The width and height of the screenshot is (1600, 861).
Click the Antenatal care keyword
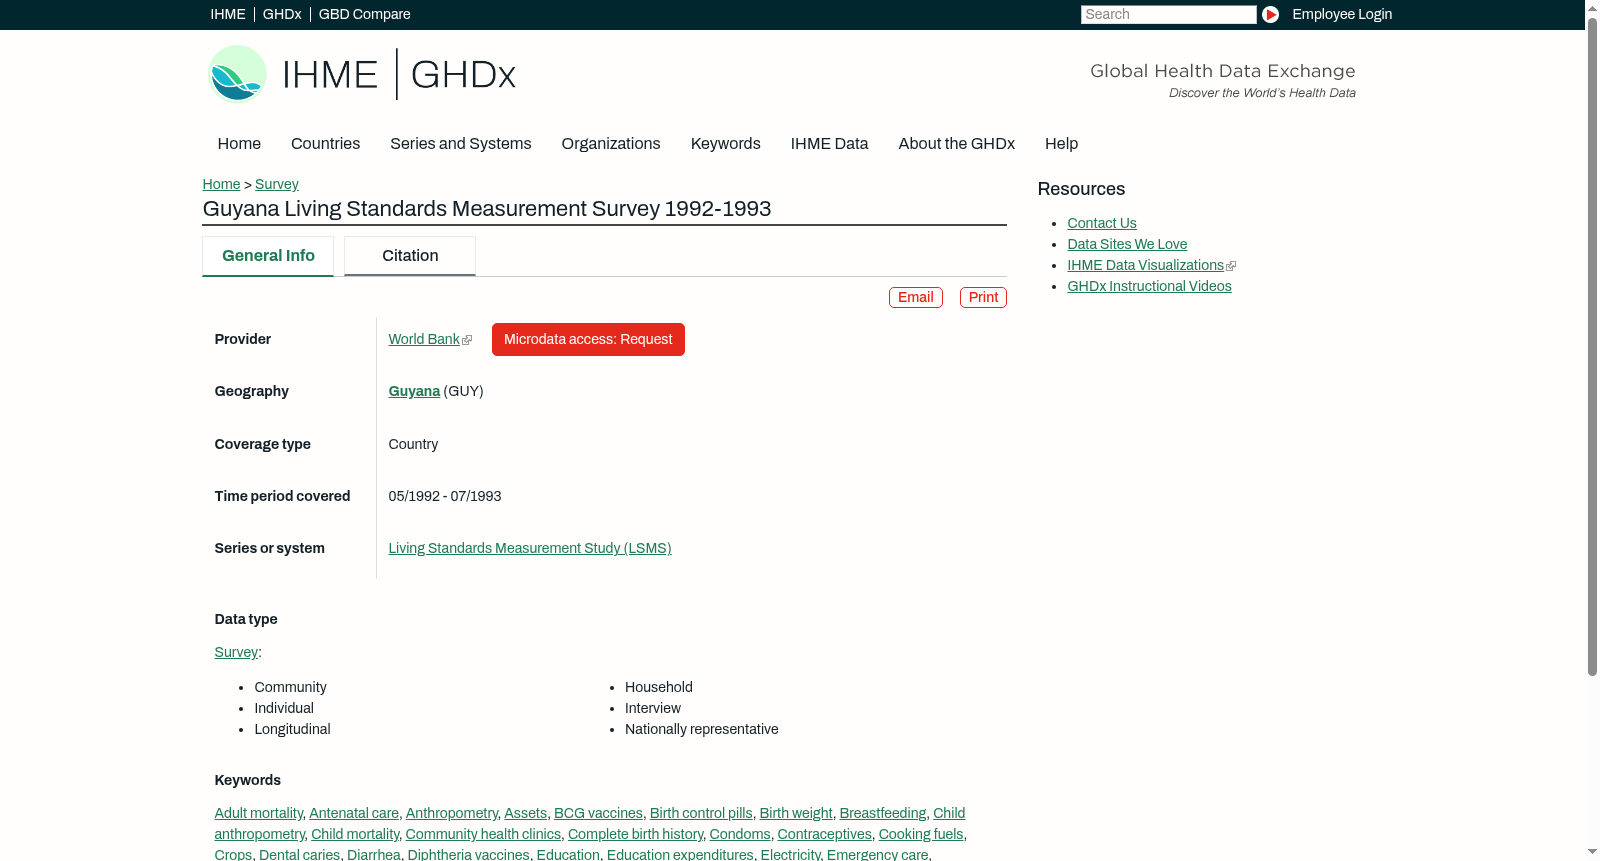tap(354, 813)
